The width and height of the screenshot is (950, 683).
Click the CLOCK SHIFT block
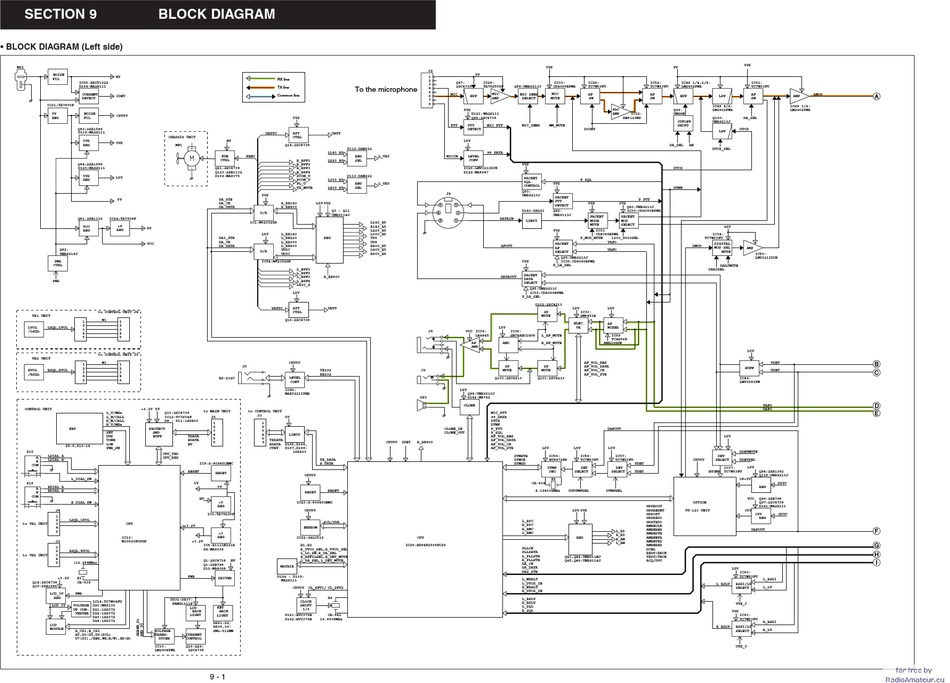306,605
